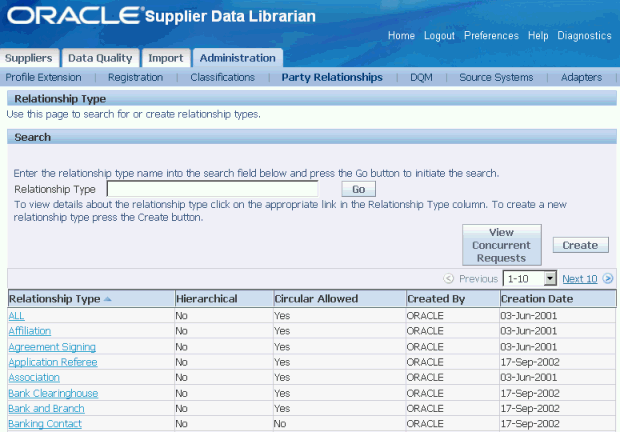The width and height of the screenshot is (620, 432).
Task: Click the ORACLE creator in ALL row
Action: pos(425,316)
